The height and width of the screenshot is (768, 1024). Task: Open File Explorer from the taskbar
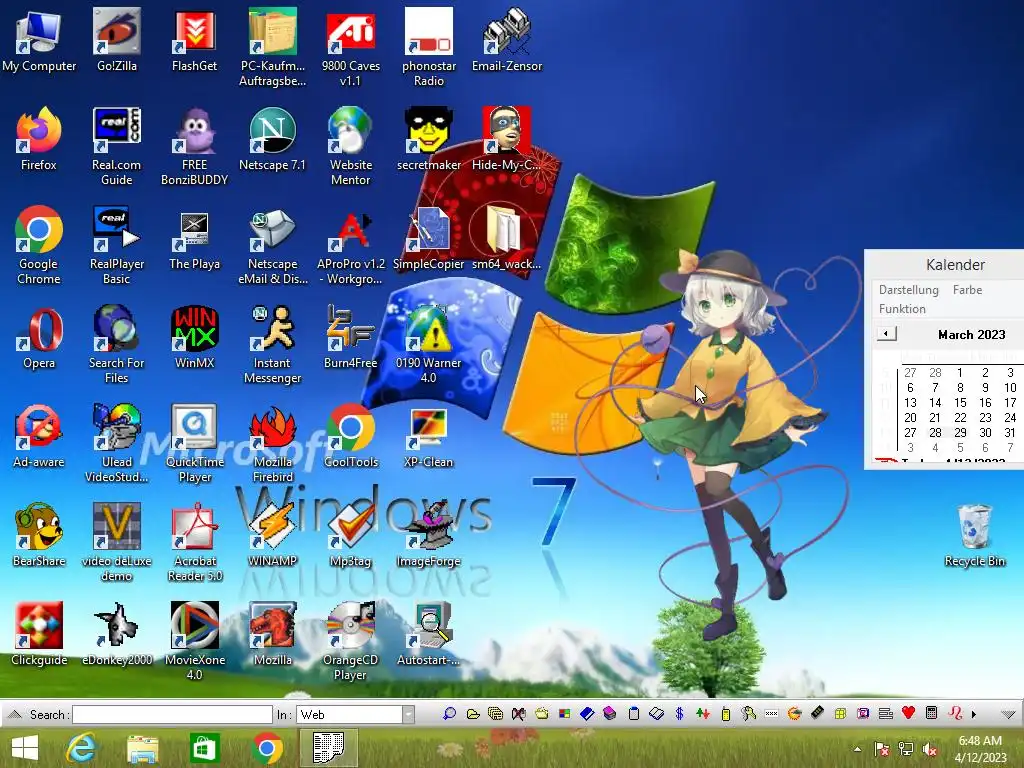point(142,748)
